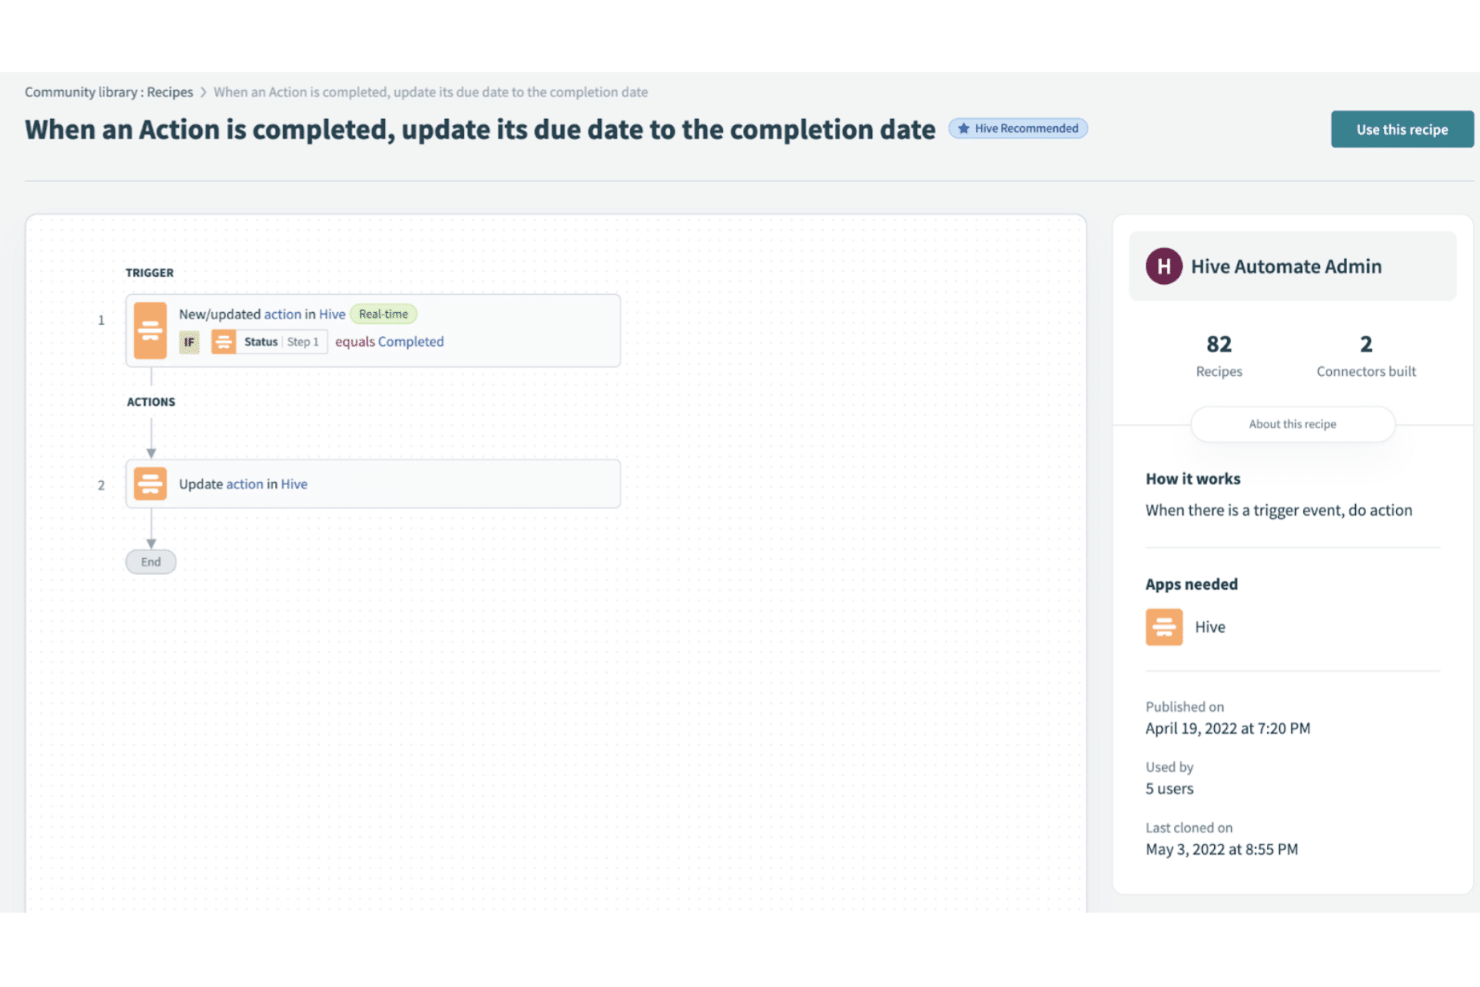
Task: Click the H avatar of Hive Automate Admin
Action: 1164,266
